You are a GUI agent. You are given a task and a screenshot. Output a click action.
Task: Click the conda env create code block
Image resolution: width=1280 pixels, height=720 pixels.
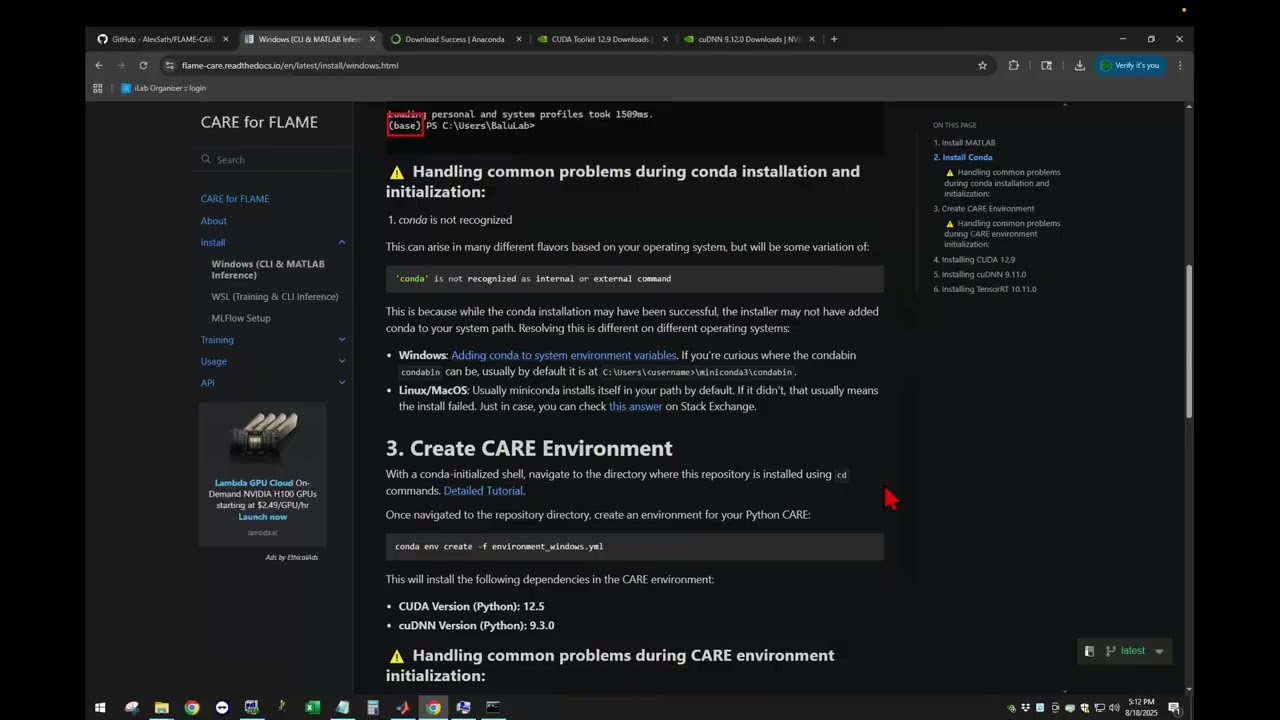(635, 547)
